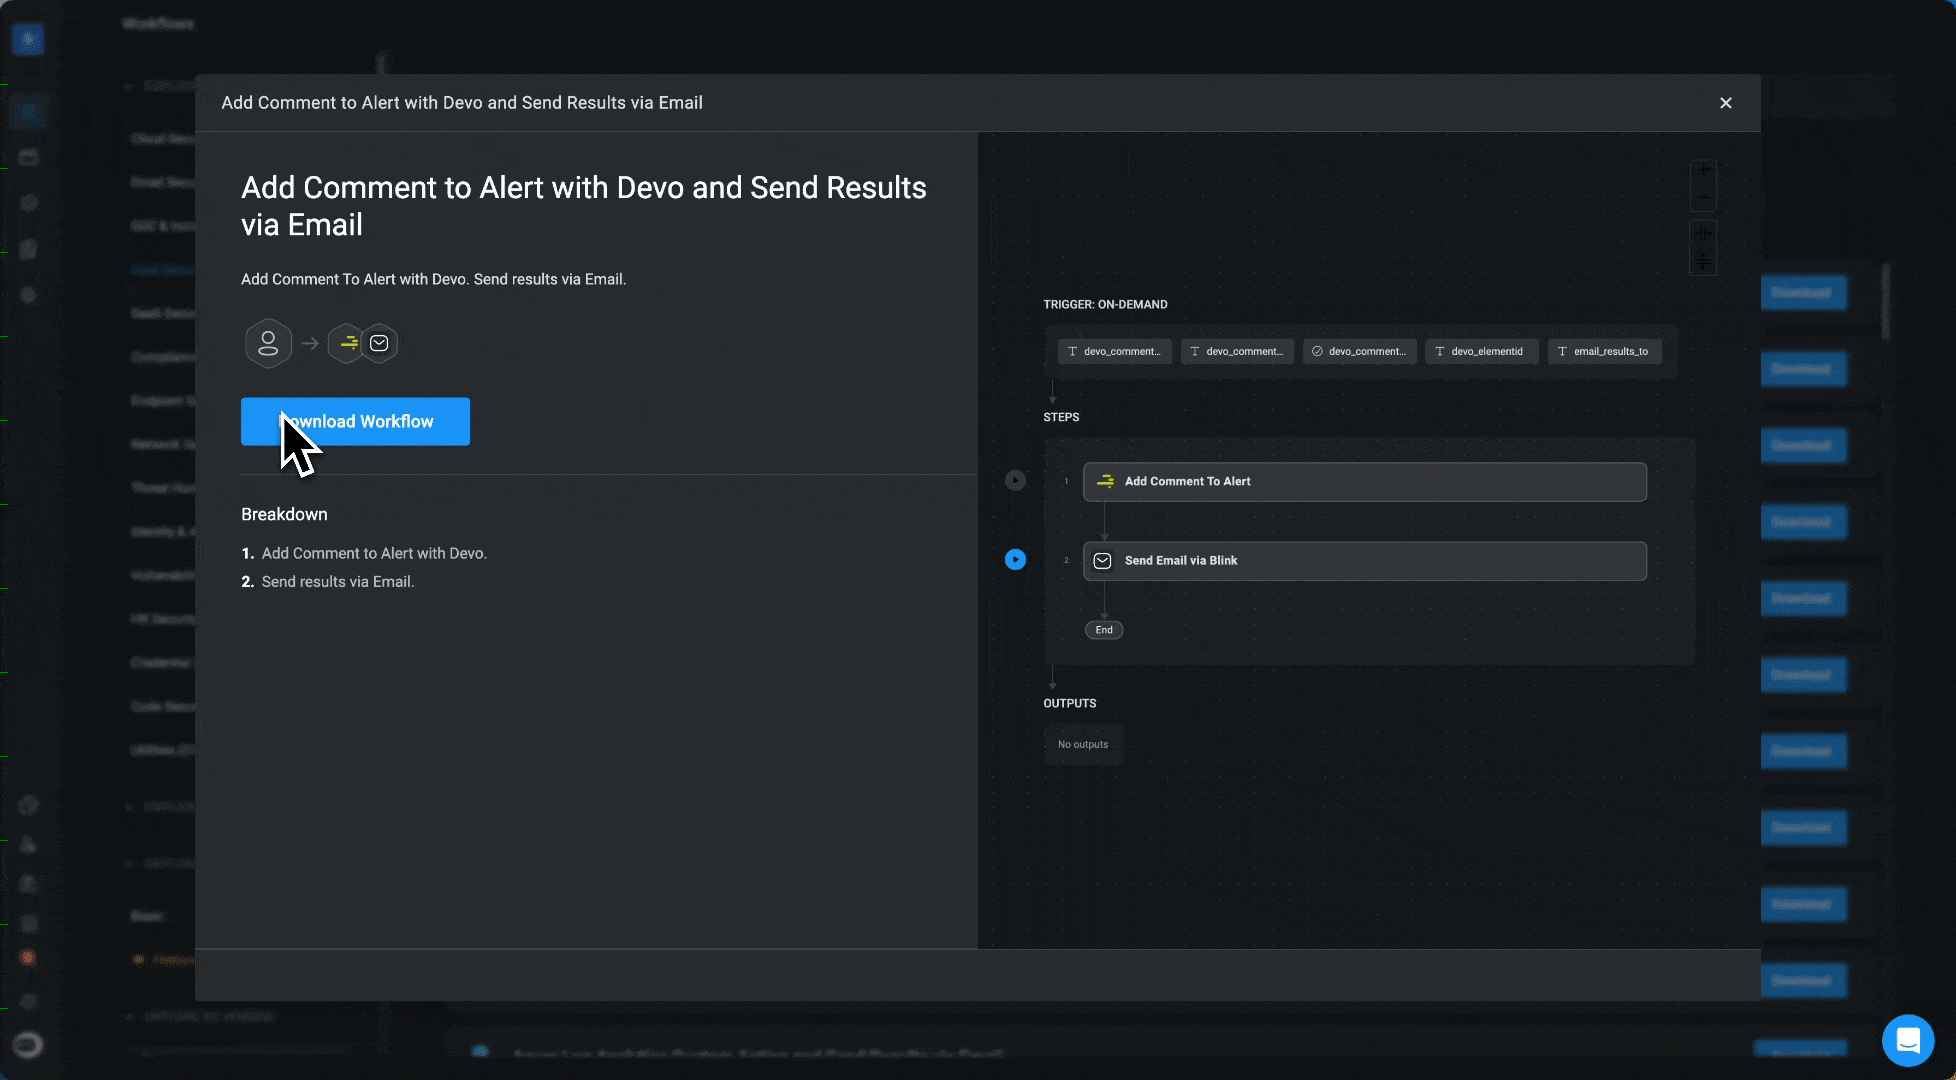Select the Send Email via Blink step
This screenshot has height=1080, width=1956.
[1364, 561]
